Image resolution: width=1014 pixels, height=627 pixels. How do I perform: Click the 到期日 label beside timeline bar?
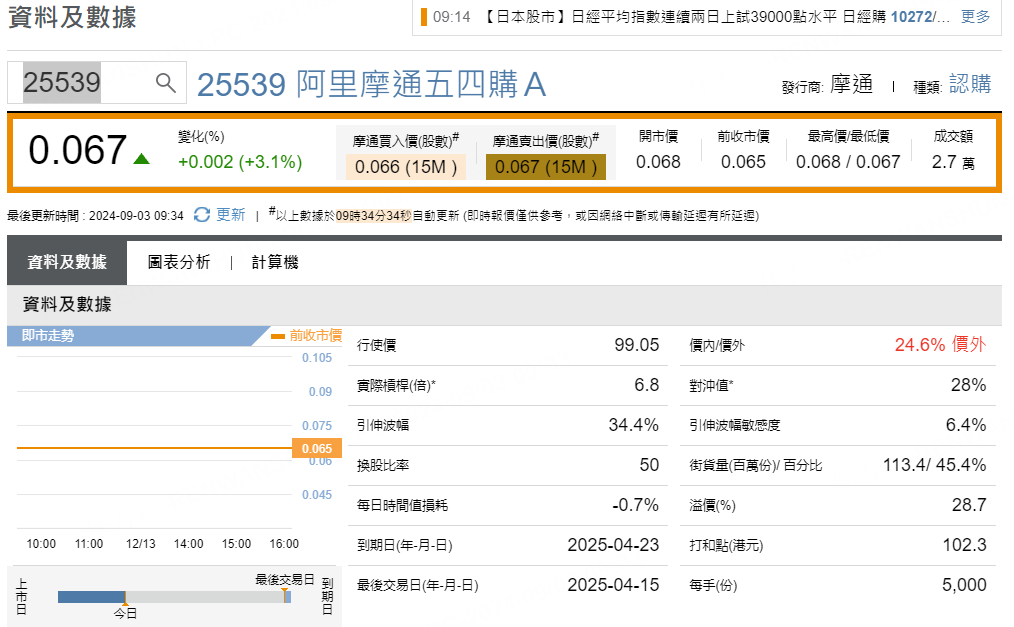coord(327,596)
